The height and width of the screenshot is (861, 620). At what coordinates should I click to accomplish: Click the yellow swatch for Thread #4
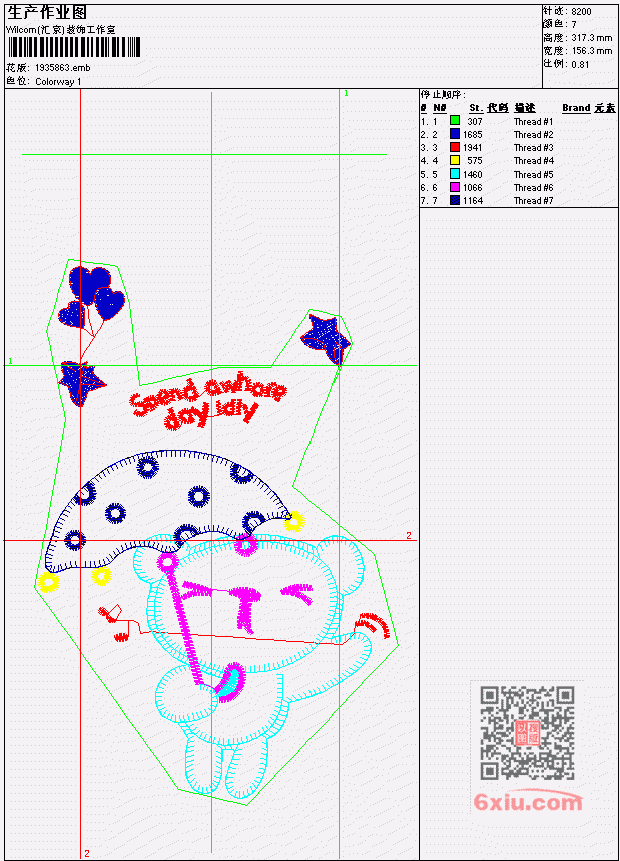pos(455,160)
